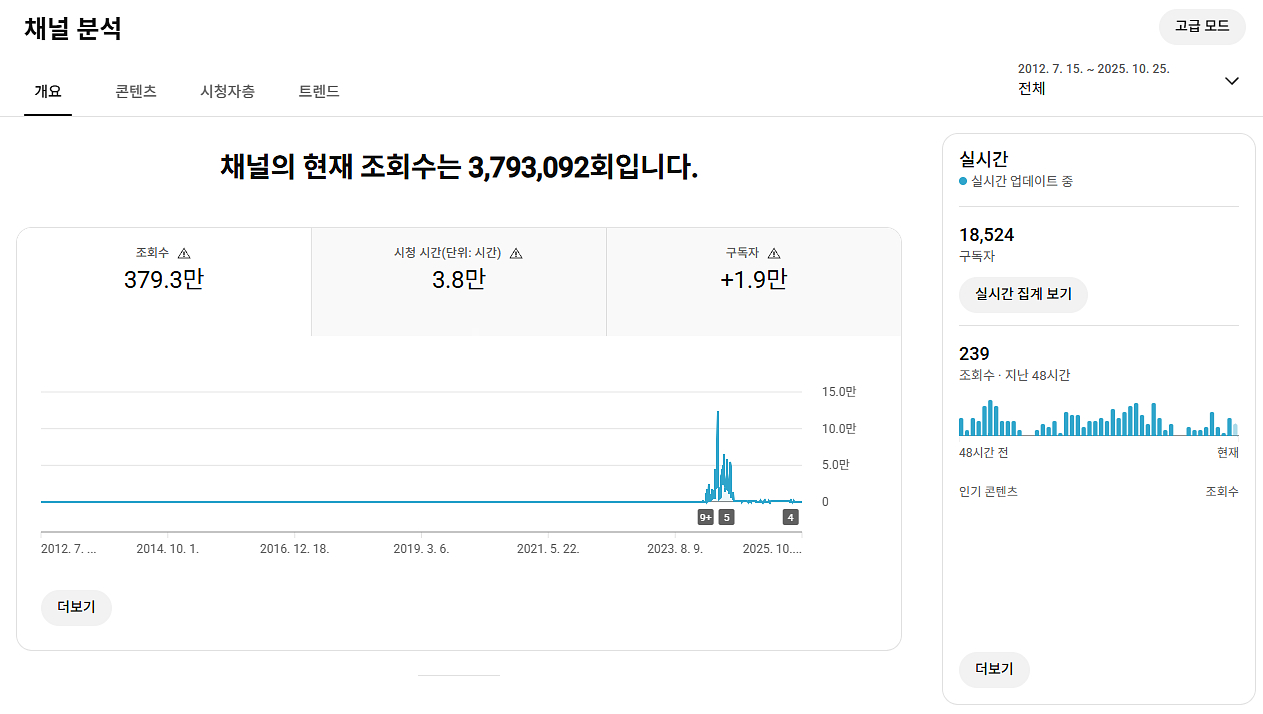Click the timeline marker labeled 5
The image size is (1263, 714).
[x=727, y=517]
